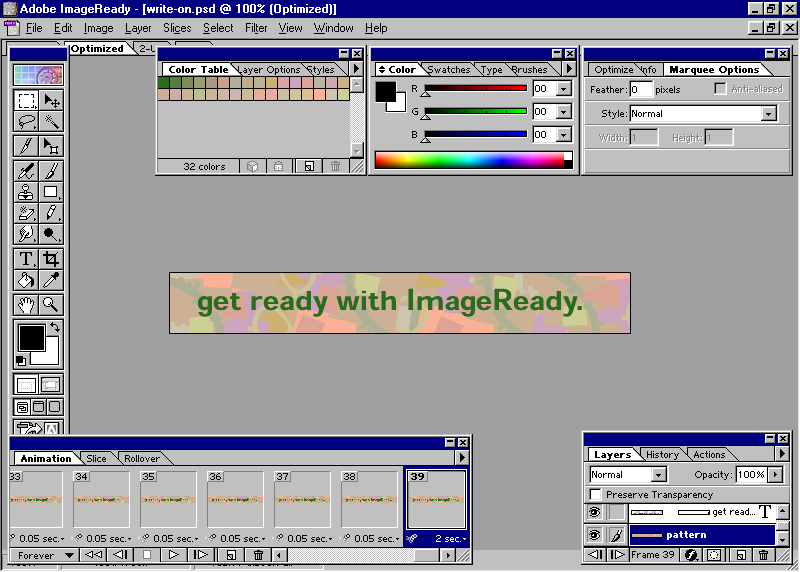Select the Rubber Stamp tool
This screenshot has width=800, height=572.
click(26, 192)
